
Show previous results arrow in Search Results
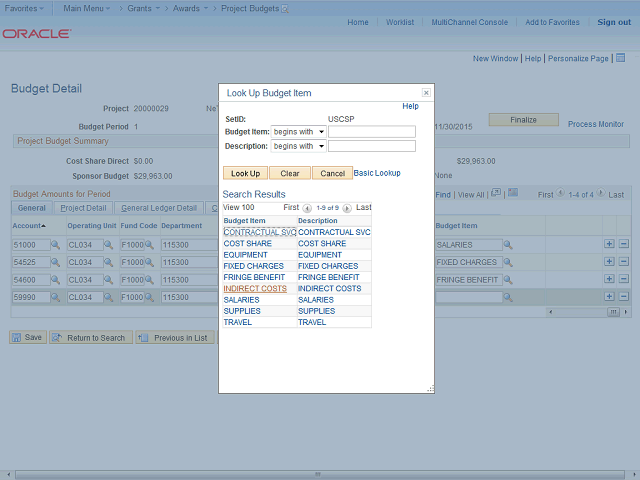307,208
